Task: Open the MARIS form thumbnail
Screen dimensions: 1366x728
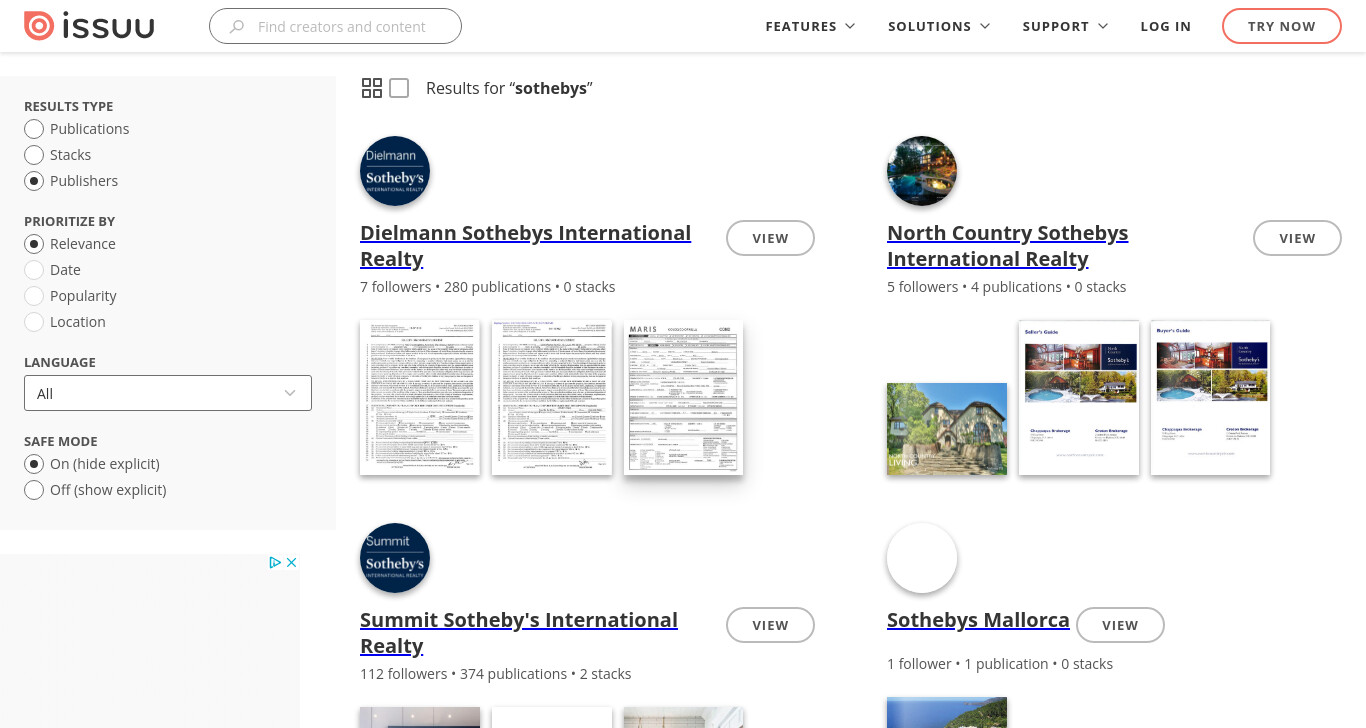Action: coord(683,397)
